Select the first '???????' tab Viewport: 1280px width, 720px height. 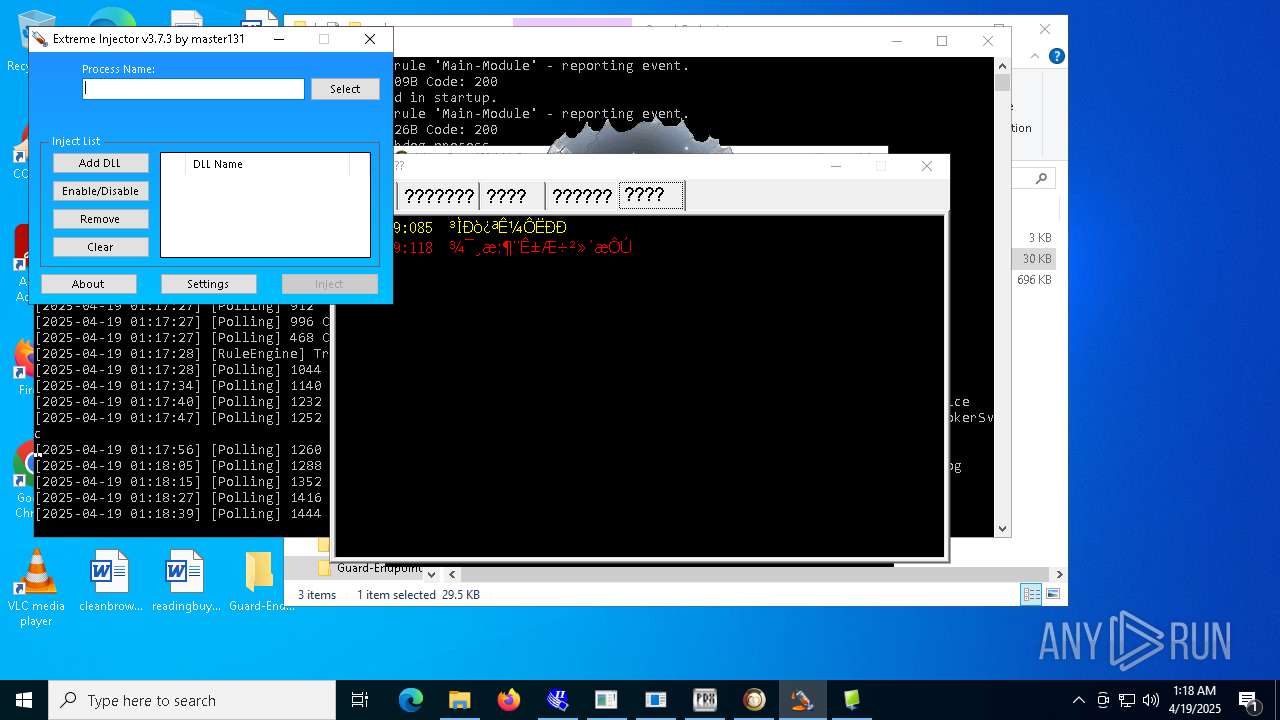click(439, 196)
